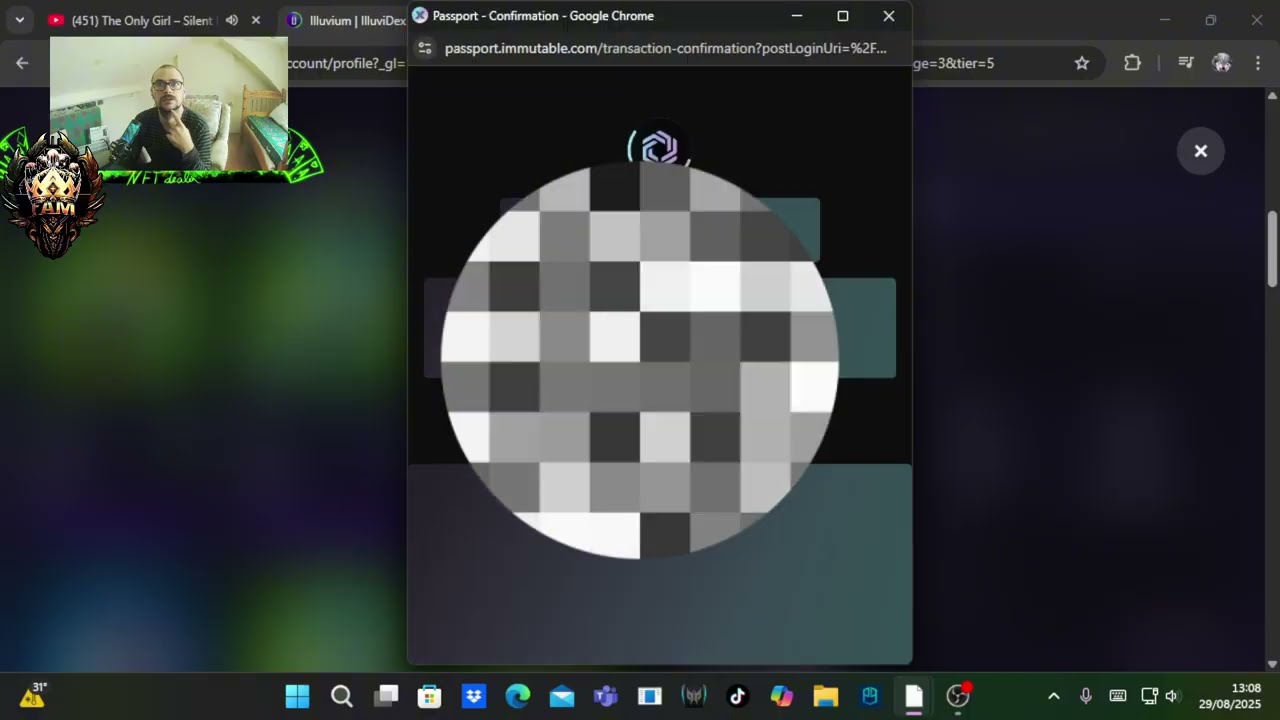Open File Explorer from taskbar

pos(826,696)
